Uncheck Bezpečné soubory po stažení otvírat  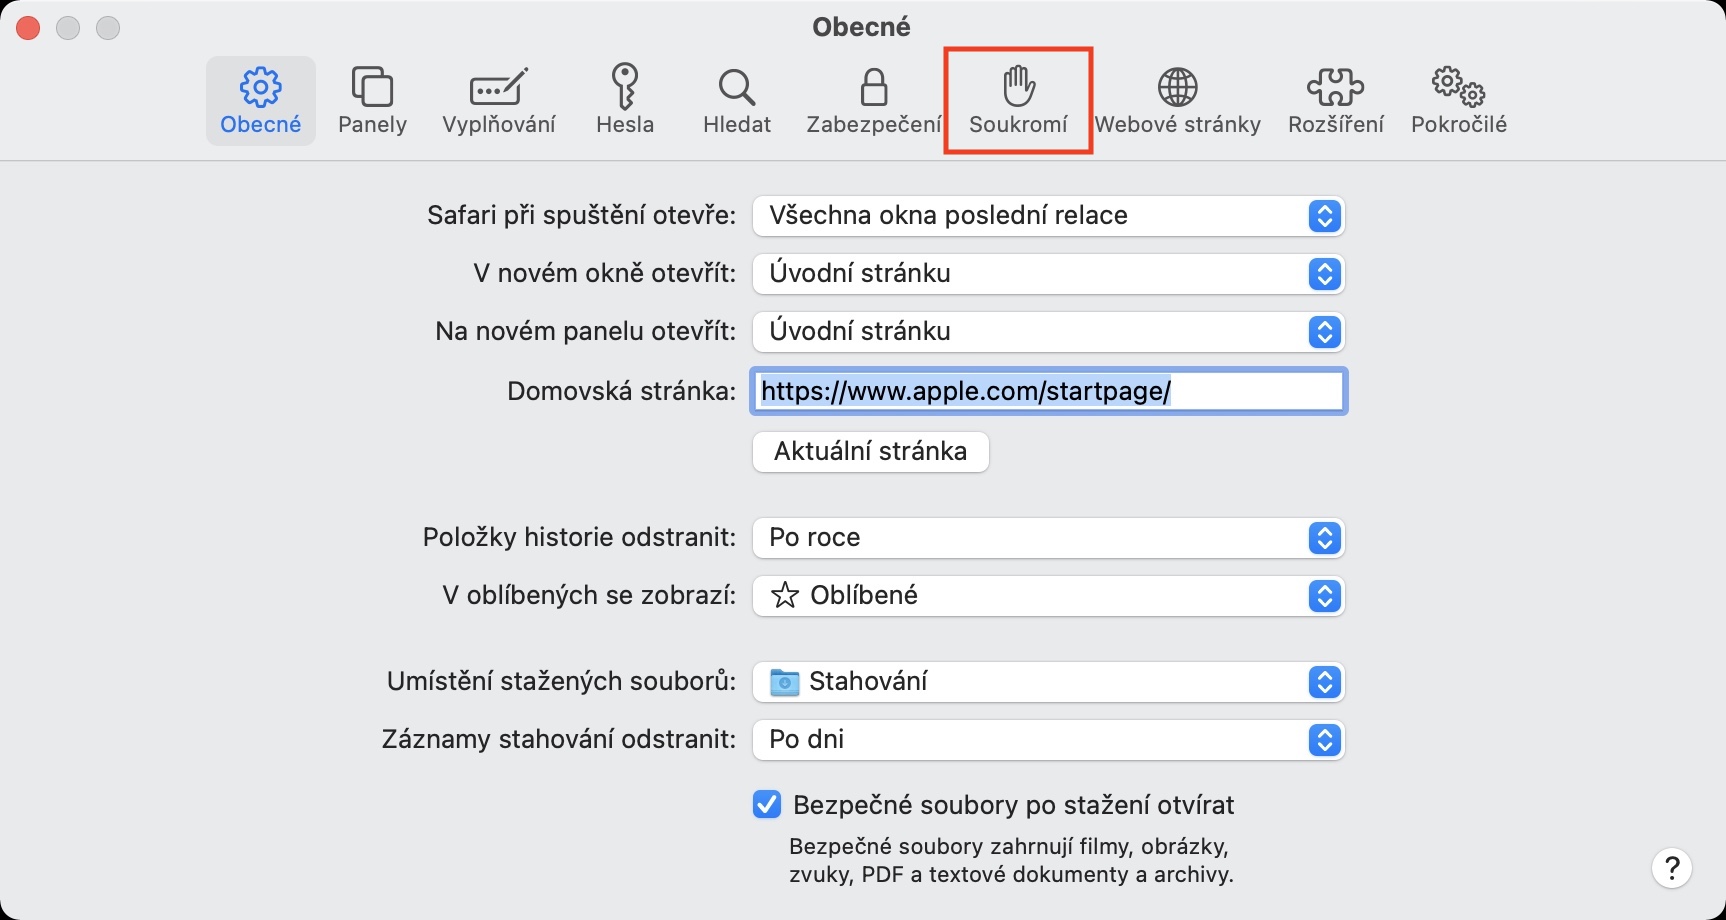[767, 804]
